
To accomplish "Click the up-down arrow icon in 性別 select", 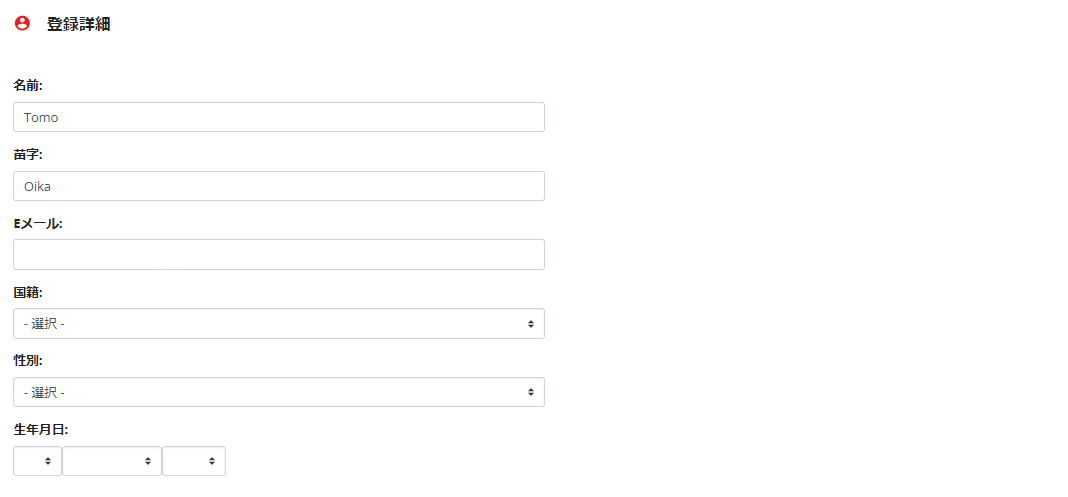I will [x=531, y=393].
